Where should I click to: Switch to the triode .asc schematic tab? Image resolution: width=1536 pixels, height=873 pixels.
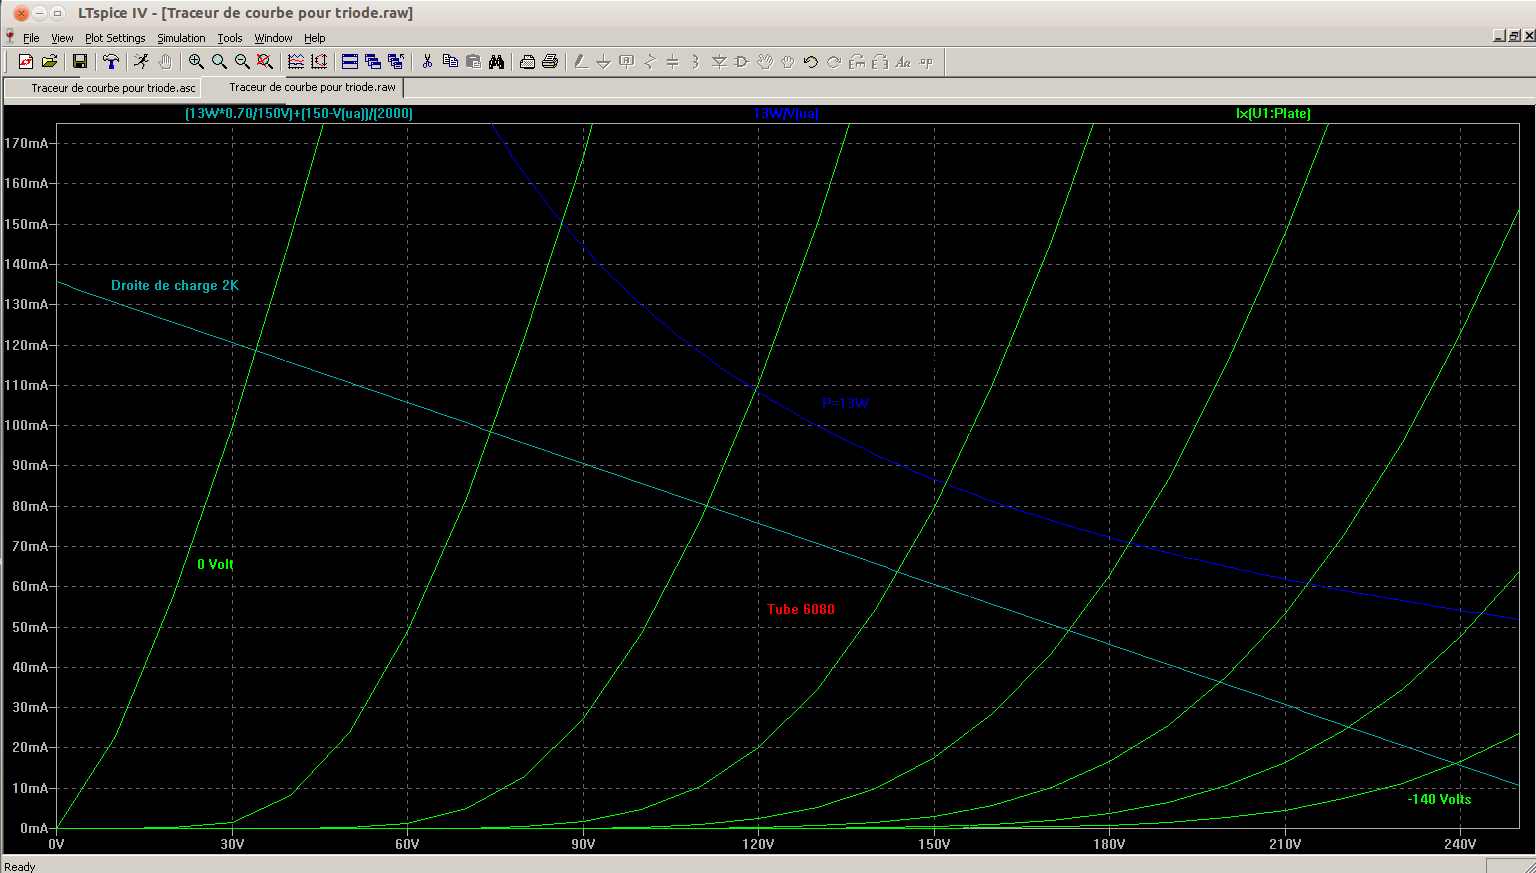tap(103, 88)
